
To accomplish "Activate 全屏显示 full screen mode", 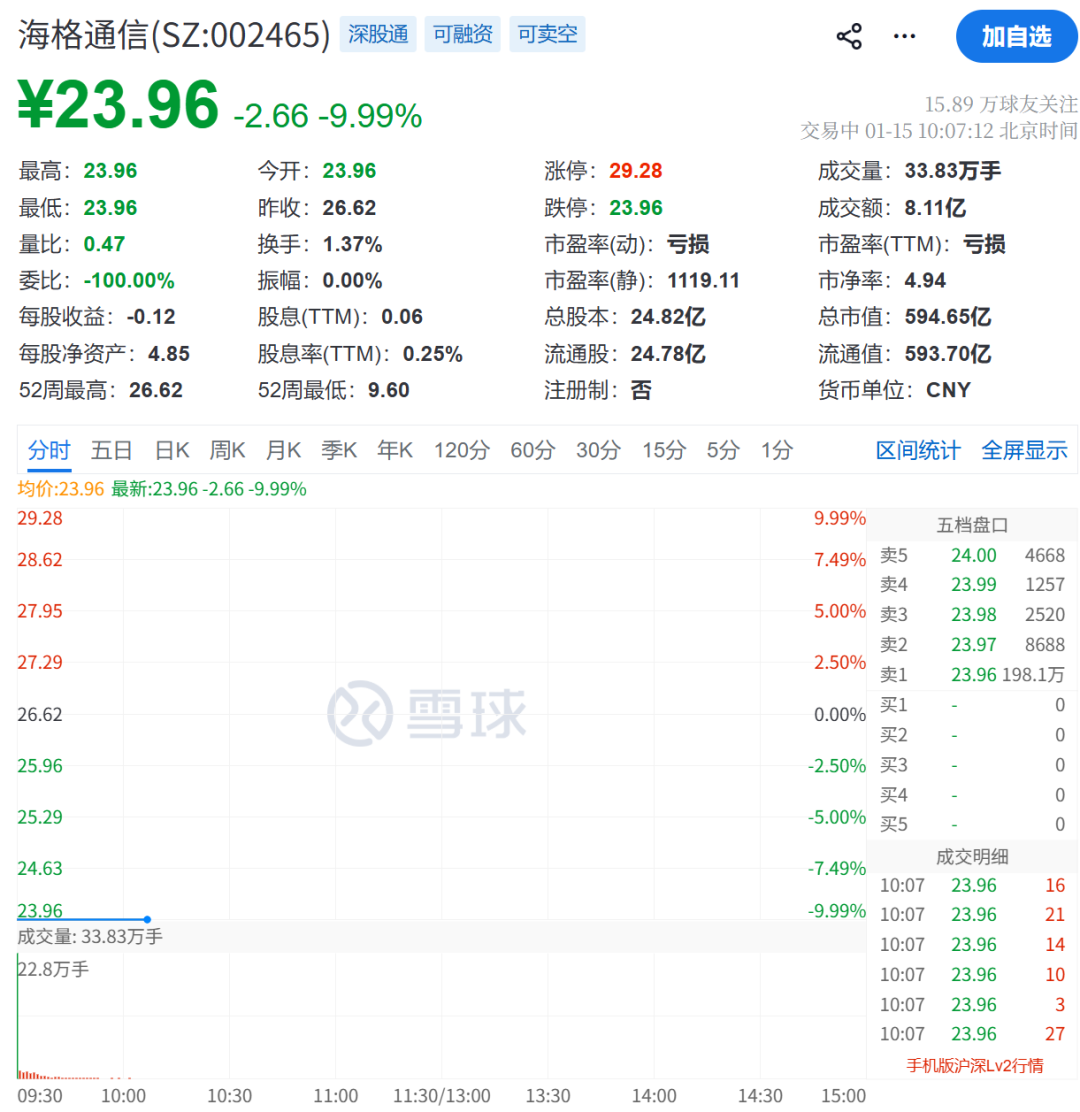I will pyautogui.click(x=1025, y=450).
